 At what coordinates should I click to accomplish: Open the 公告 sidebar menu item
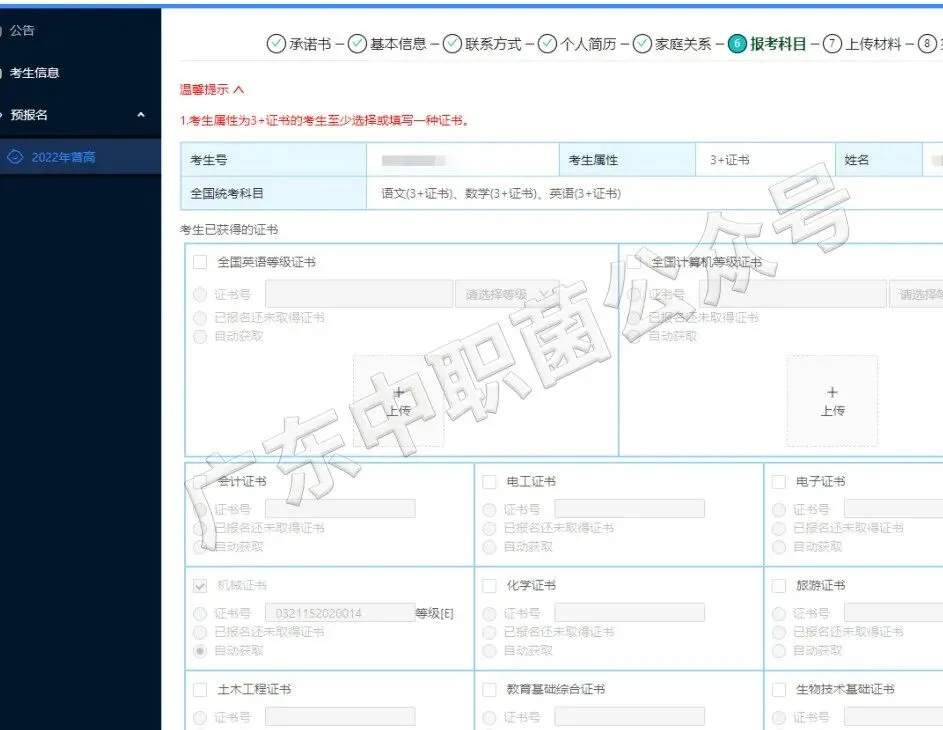click(22, 31)
